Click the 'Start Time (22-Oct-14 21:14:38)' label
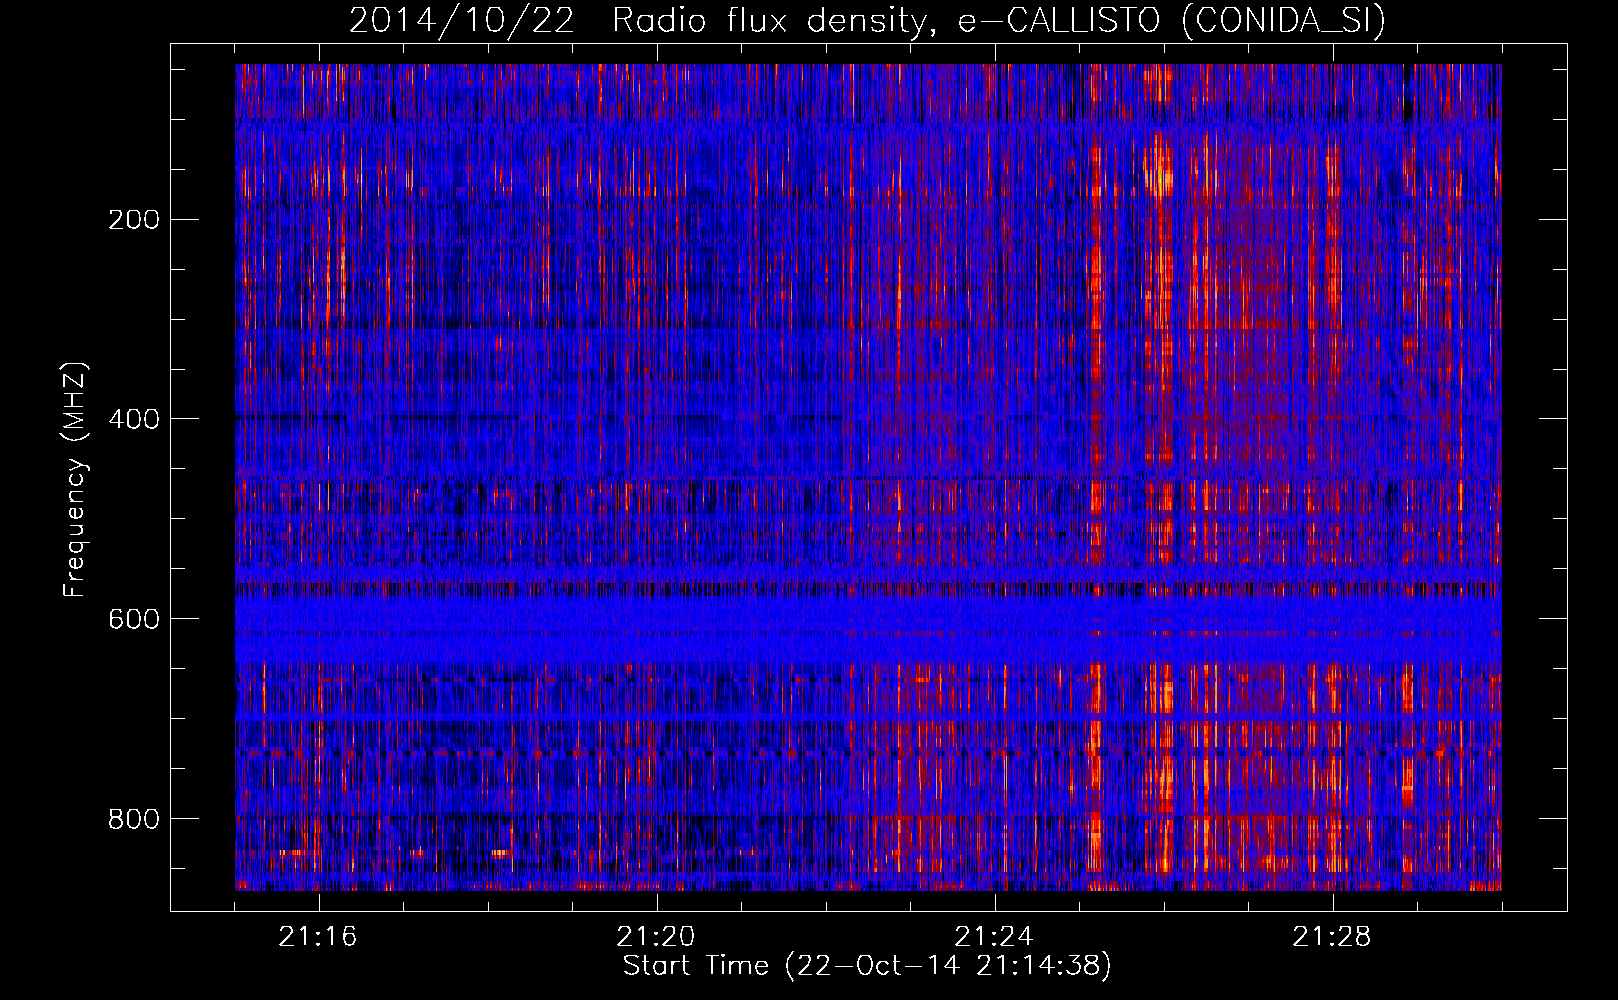The image size is (1618, 1000). [x=867, y=966]
